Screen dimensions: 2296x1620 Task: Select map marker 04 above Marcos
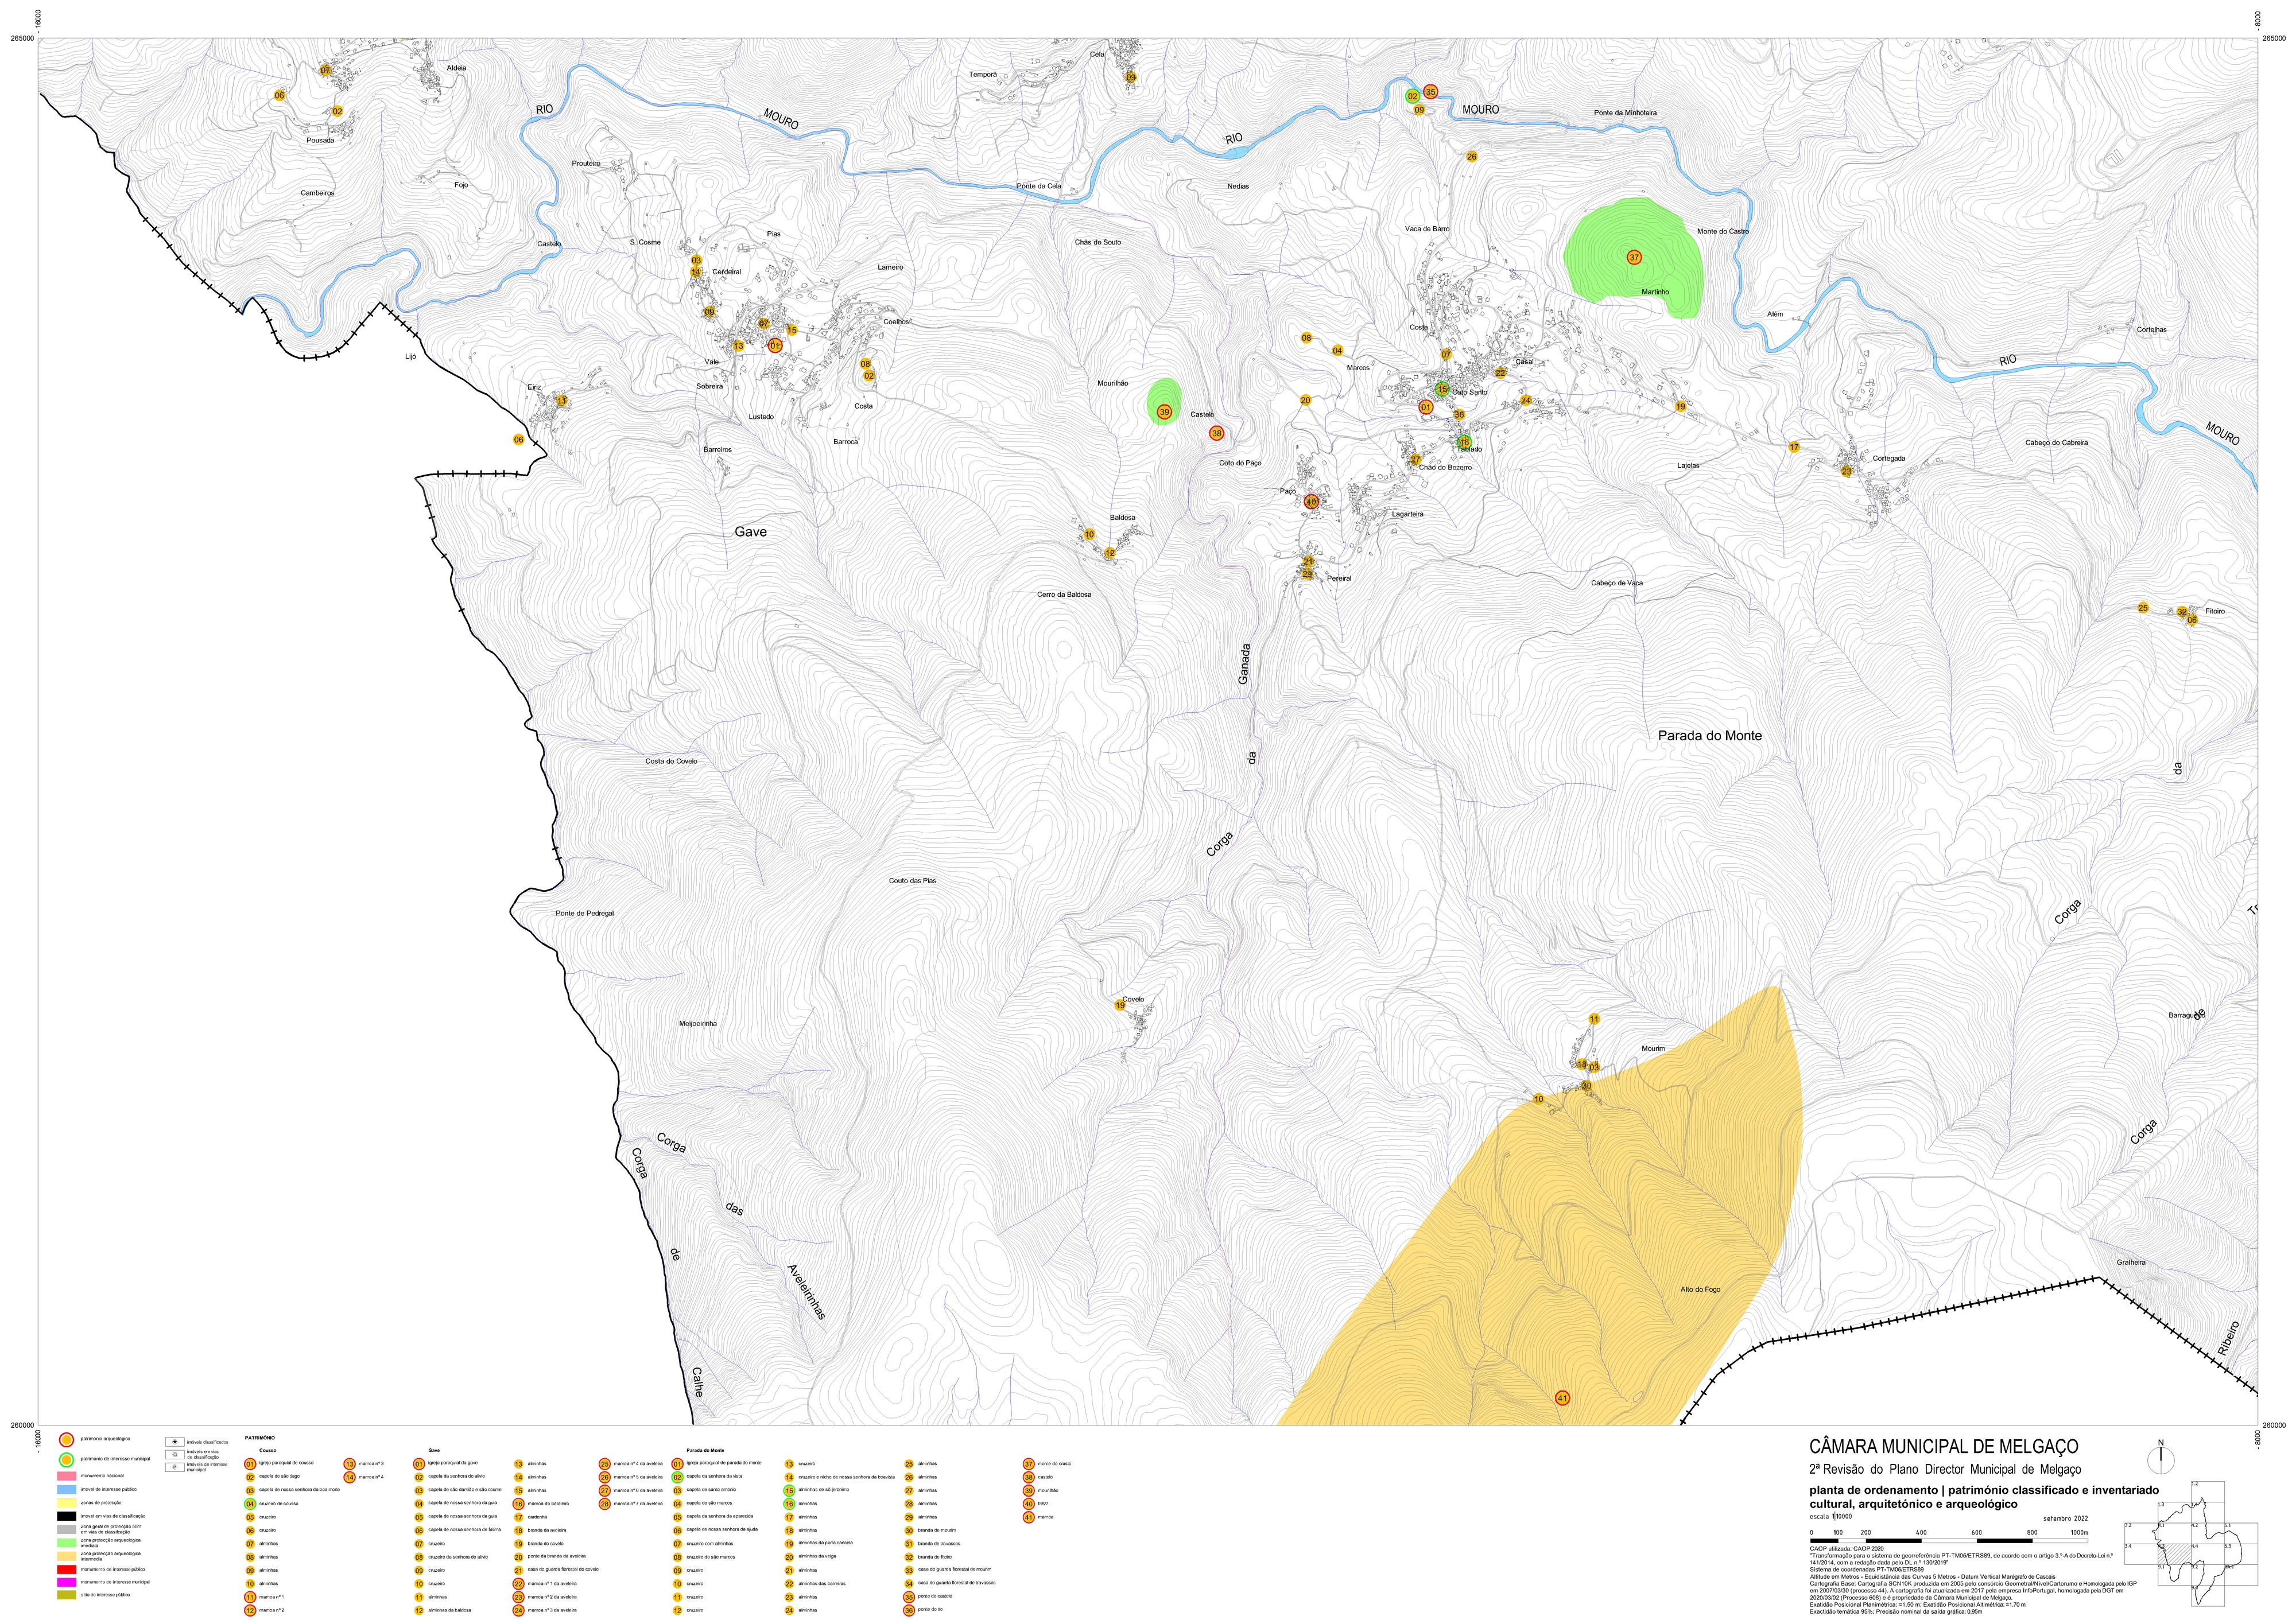(x=1337, y=351)
